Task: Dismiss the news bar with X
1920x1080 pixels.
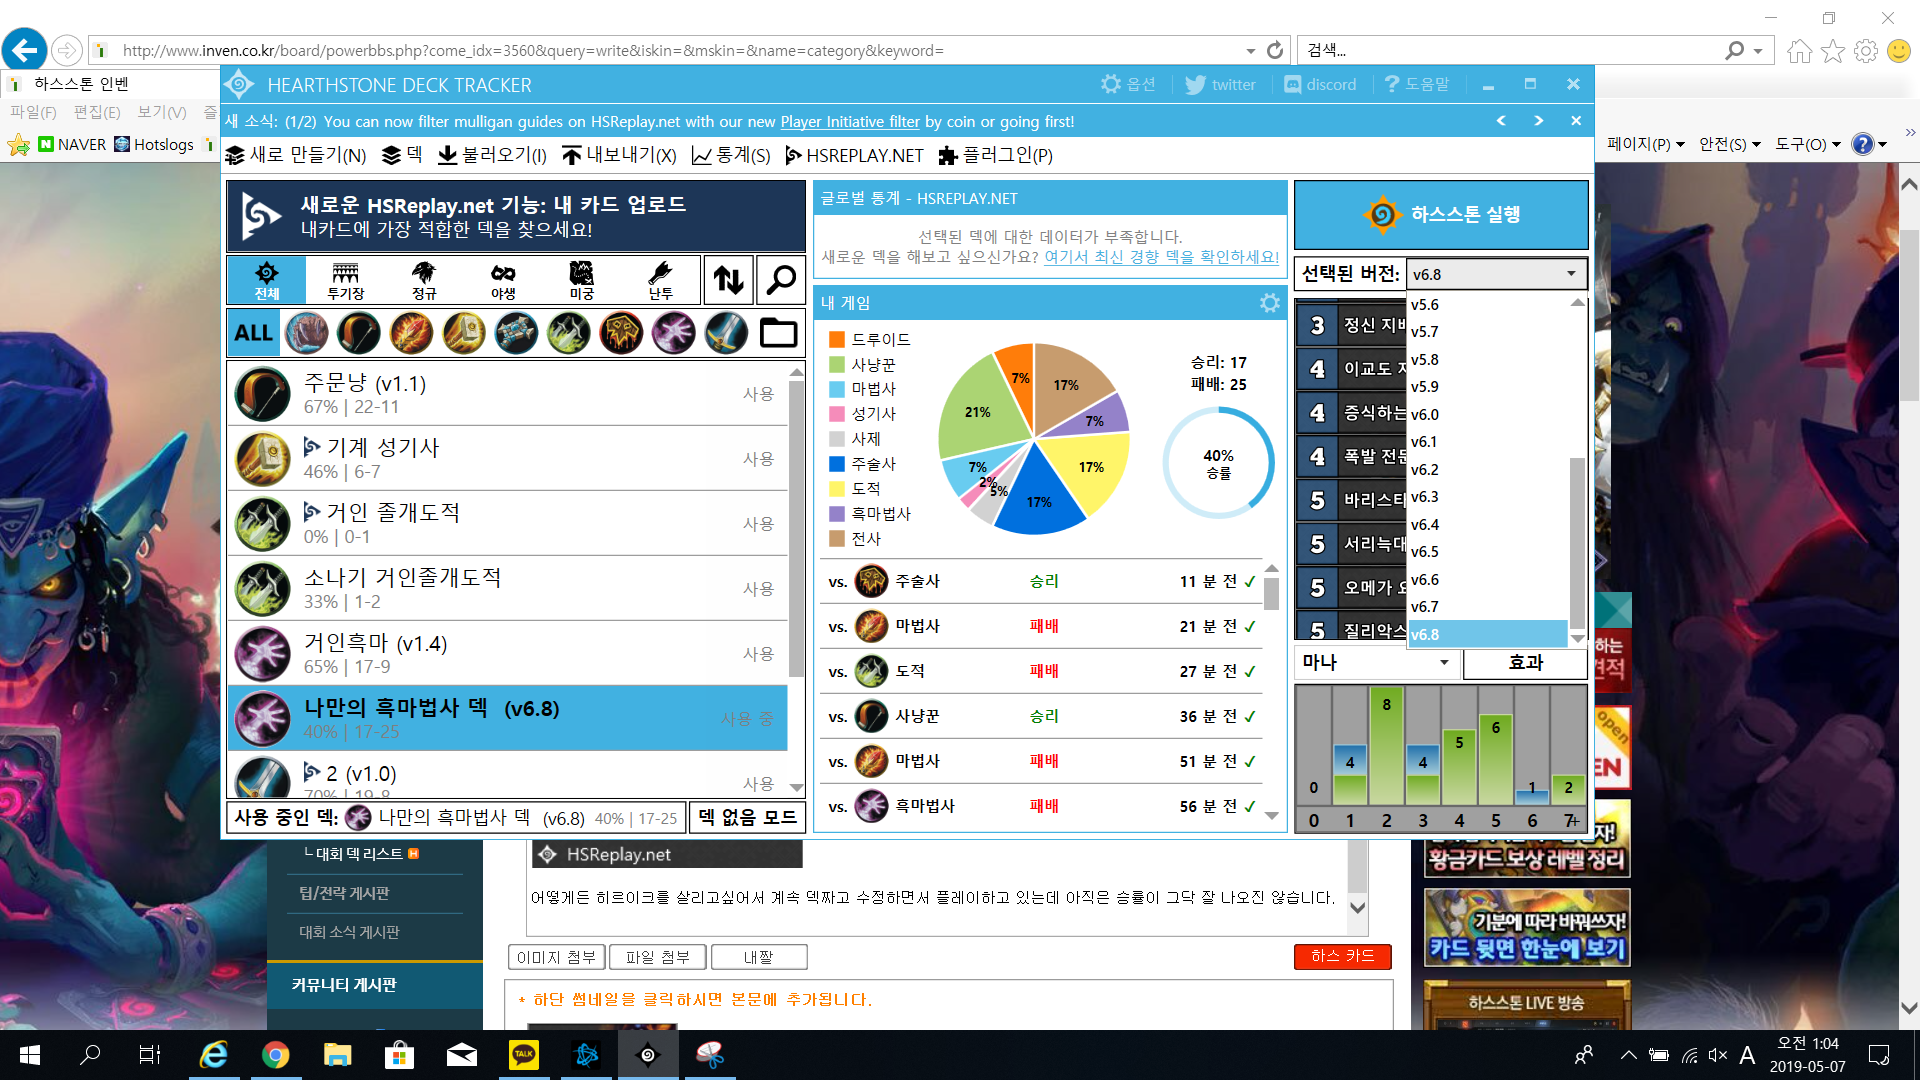Action: pos(1576,121)
